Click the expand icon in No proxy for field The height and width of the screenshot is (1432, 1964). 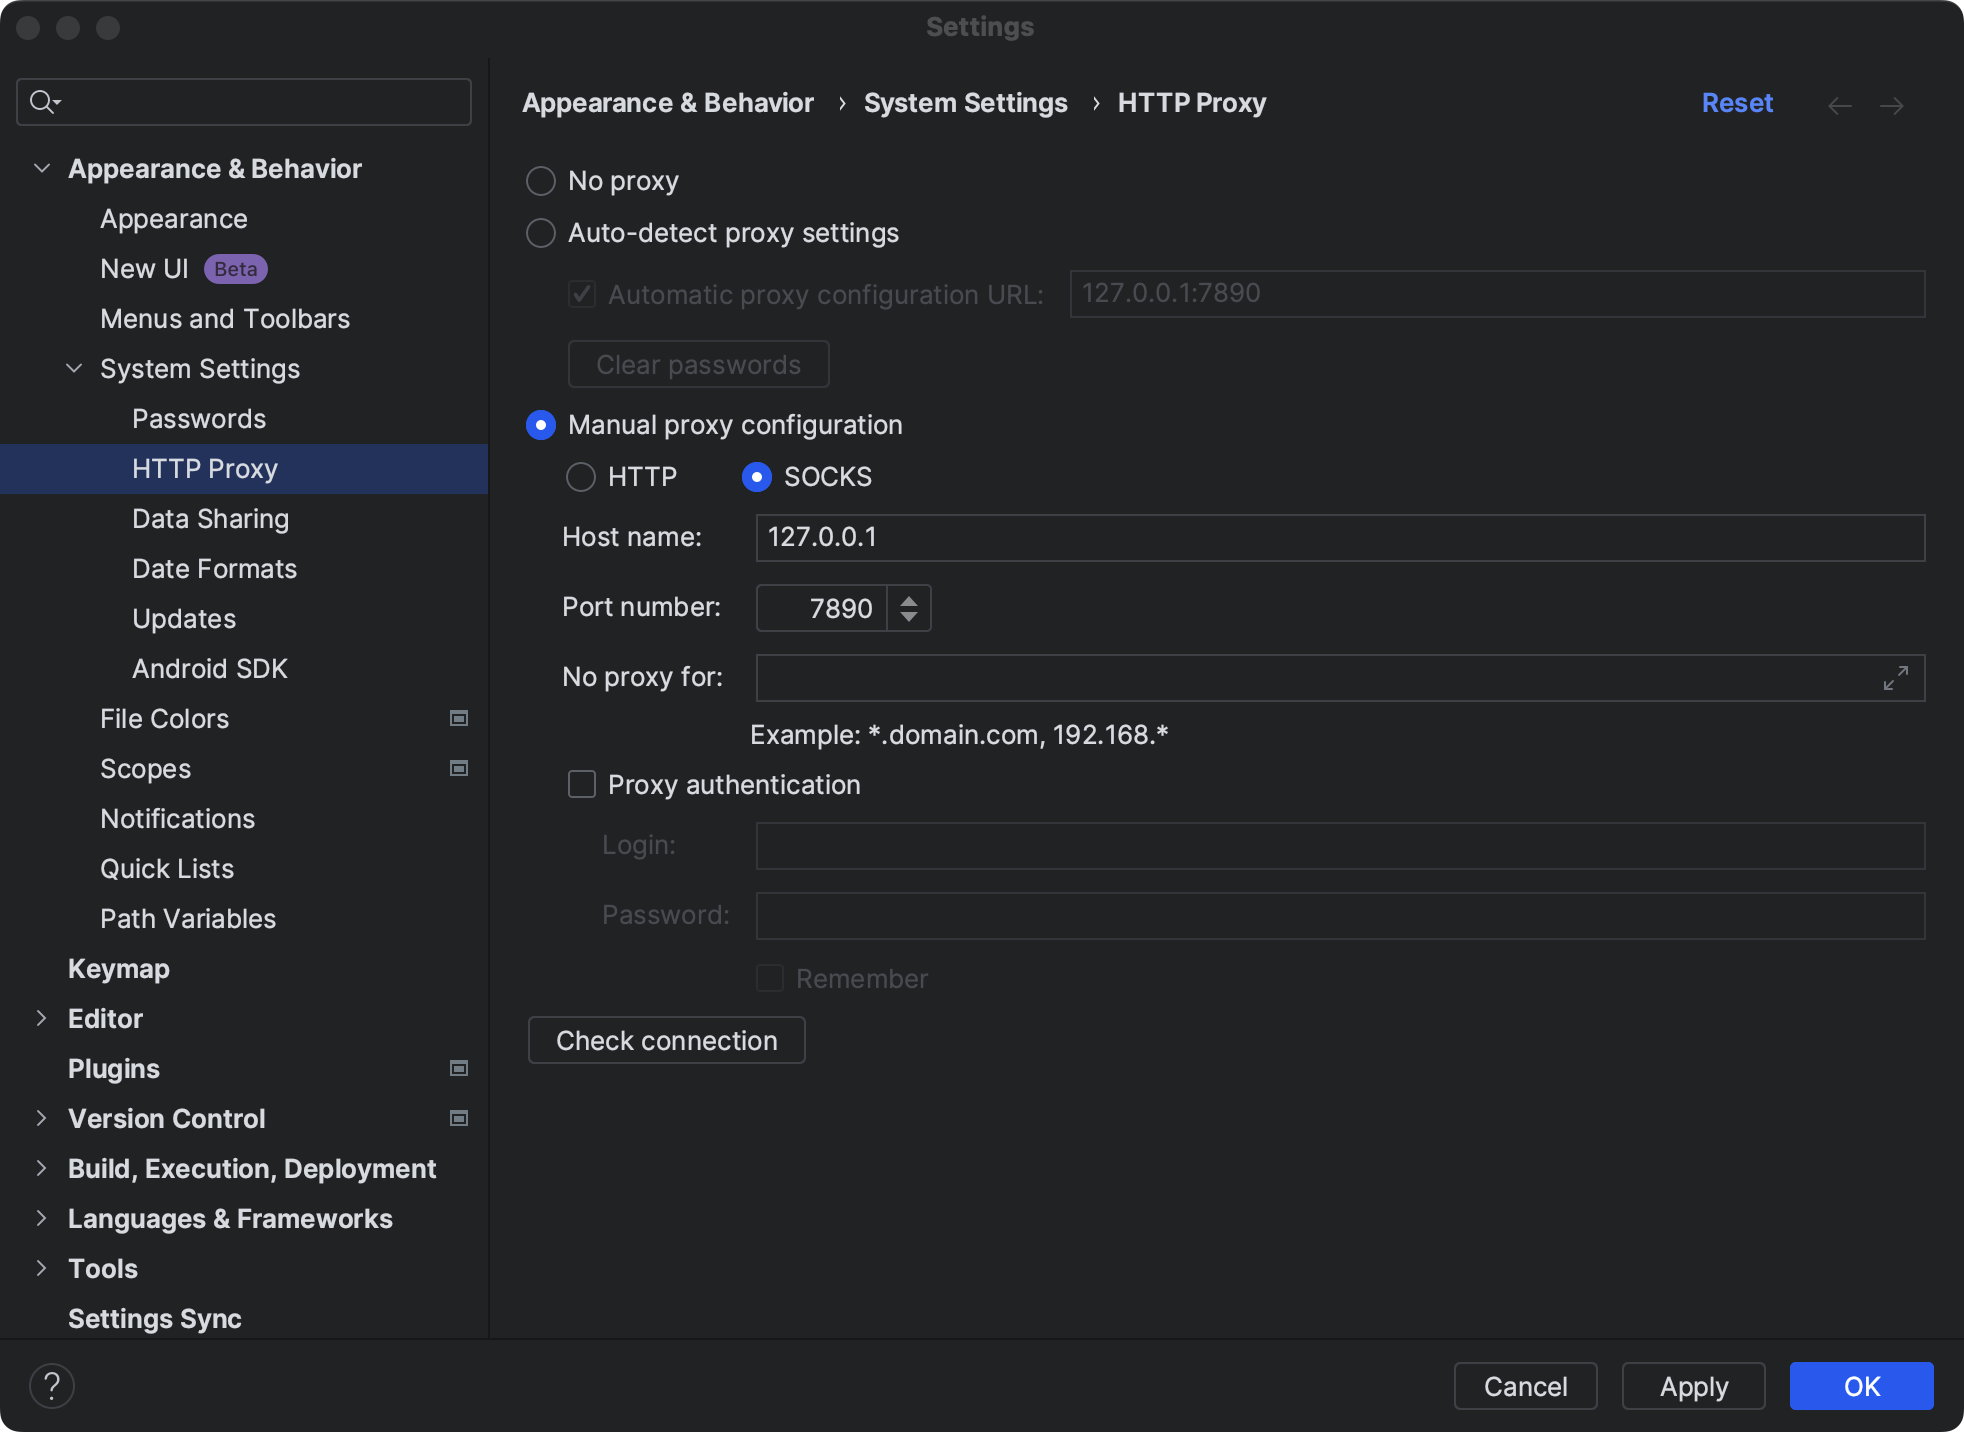pos(1895,678)
